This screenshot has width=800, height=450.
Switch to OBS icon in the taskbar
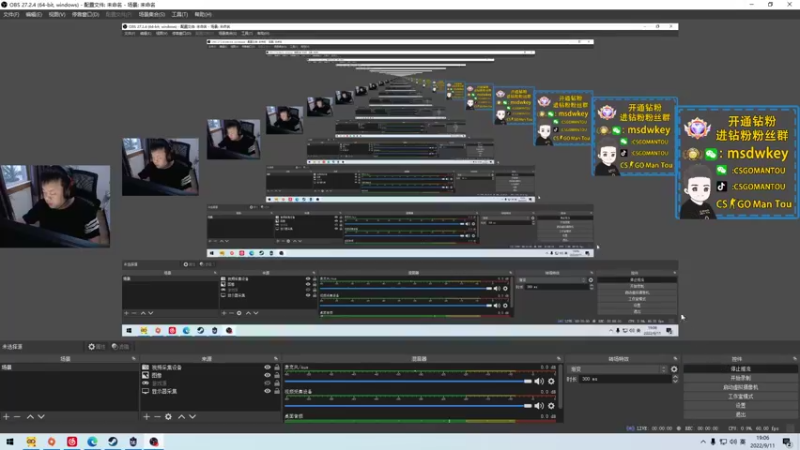[x=154, y=442]
